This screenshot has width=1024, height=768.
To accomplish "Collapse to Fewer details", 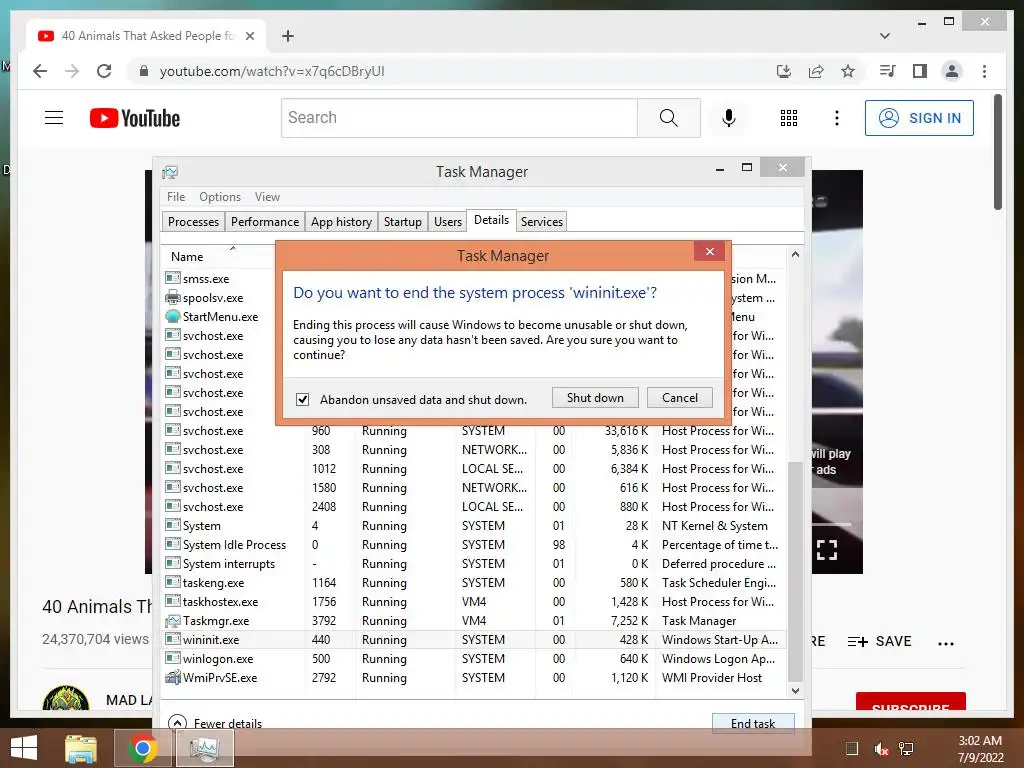I will click(216, 723).
